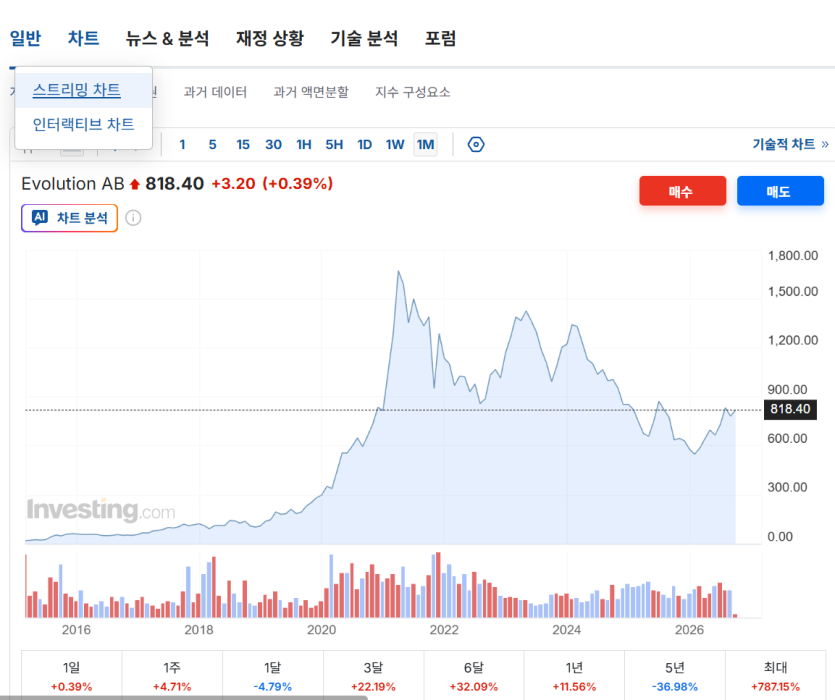This screenshot has width=835, height=700.
Task: Select the 1일 performance period
Action: click(71, 675)
